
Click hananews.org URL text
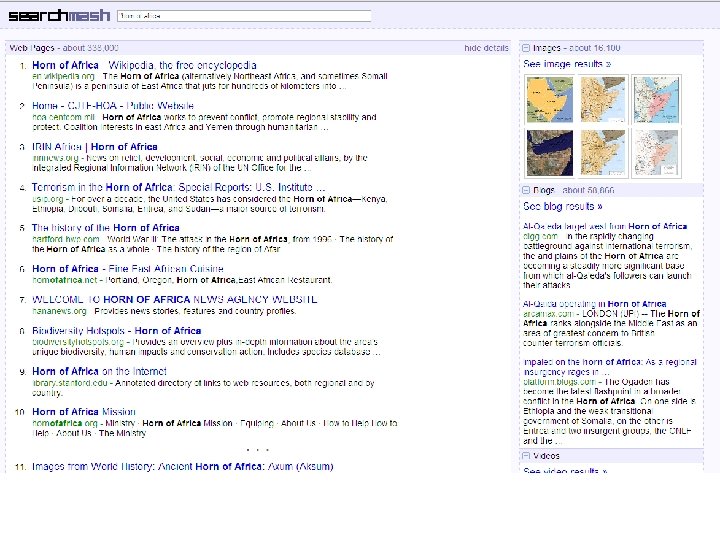click(x=59, y=311)
